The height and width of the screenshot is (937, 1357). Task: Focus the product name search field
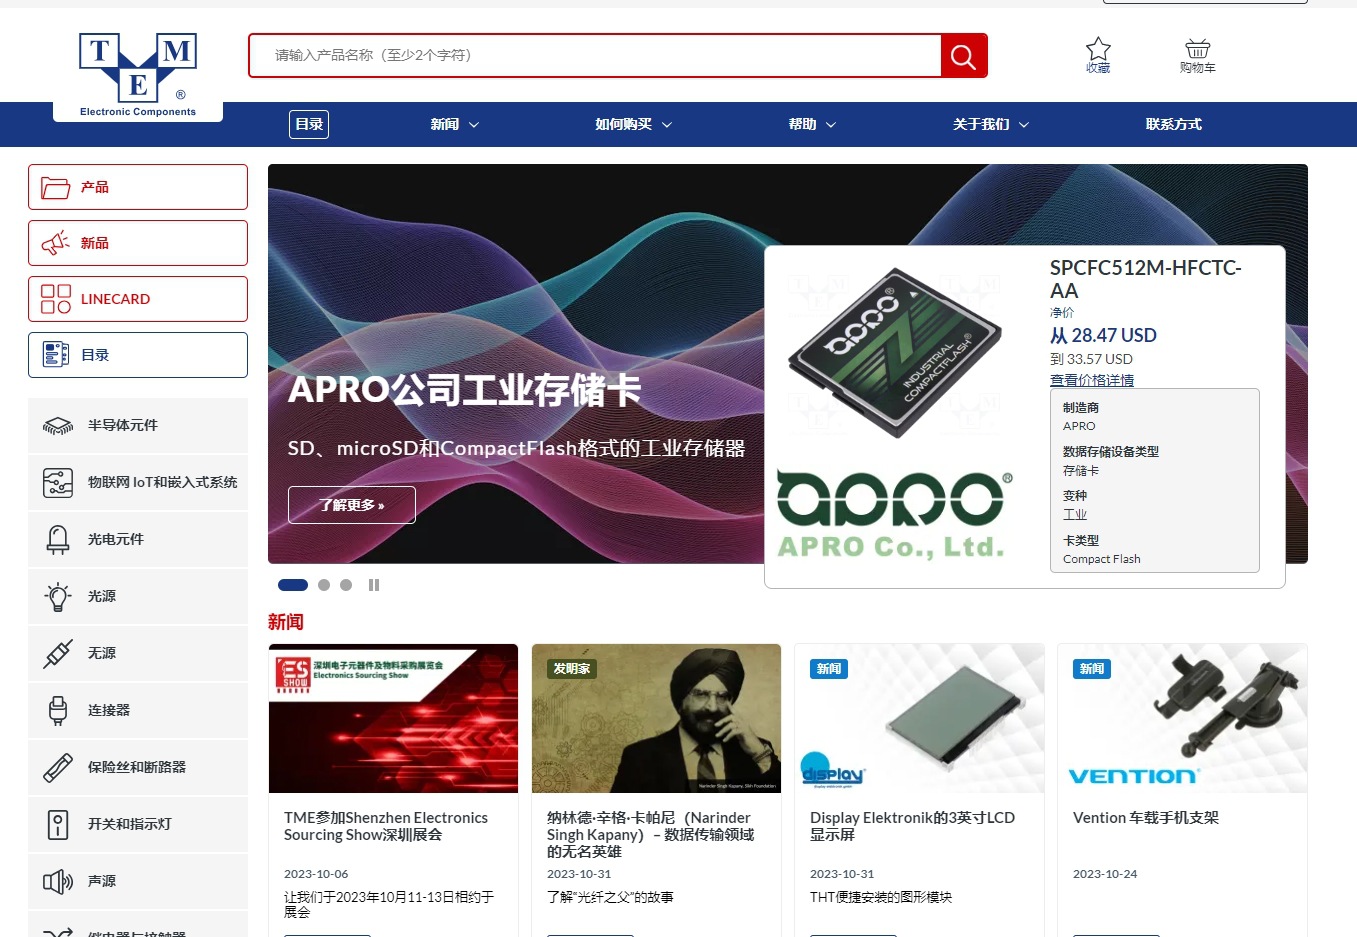(x=595, y=56)
